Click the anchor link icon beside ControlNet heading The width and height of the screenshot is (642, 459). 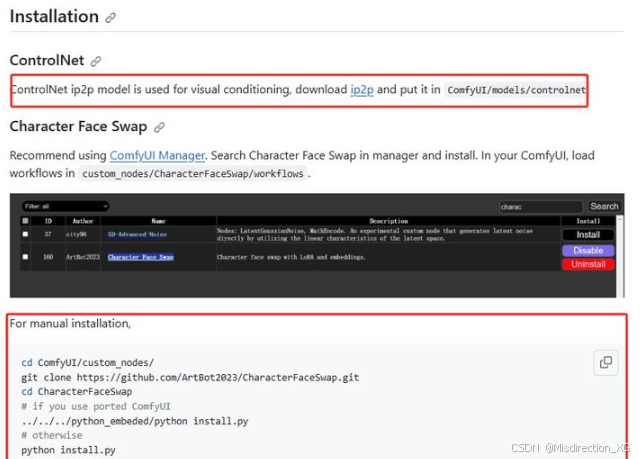pyautogui.click(x=96, y=61)
